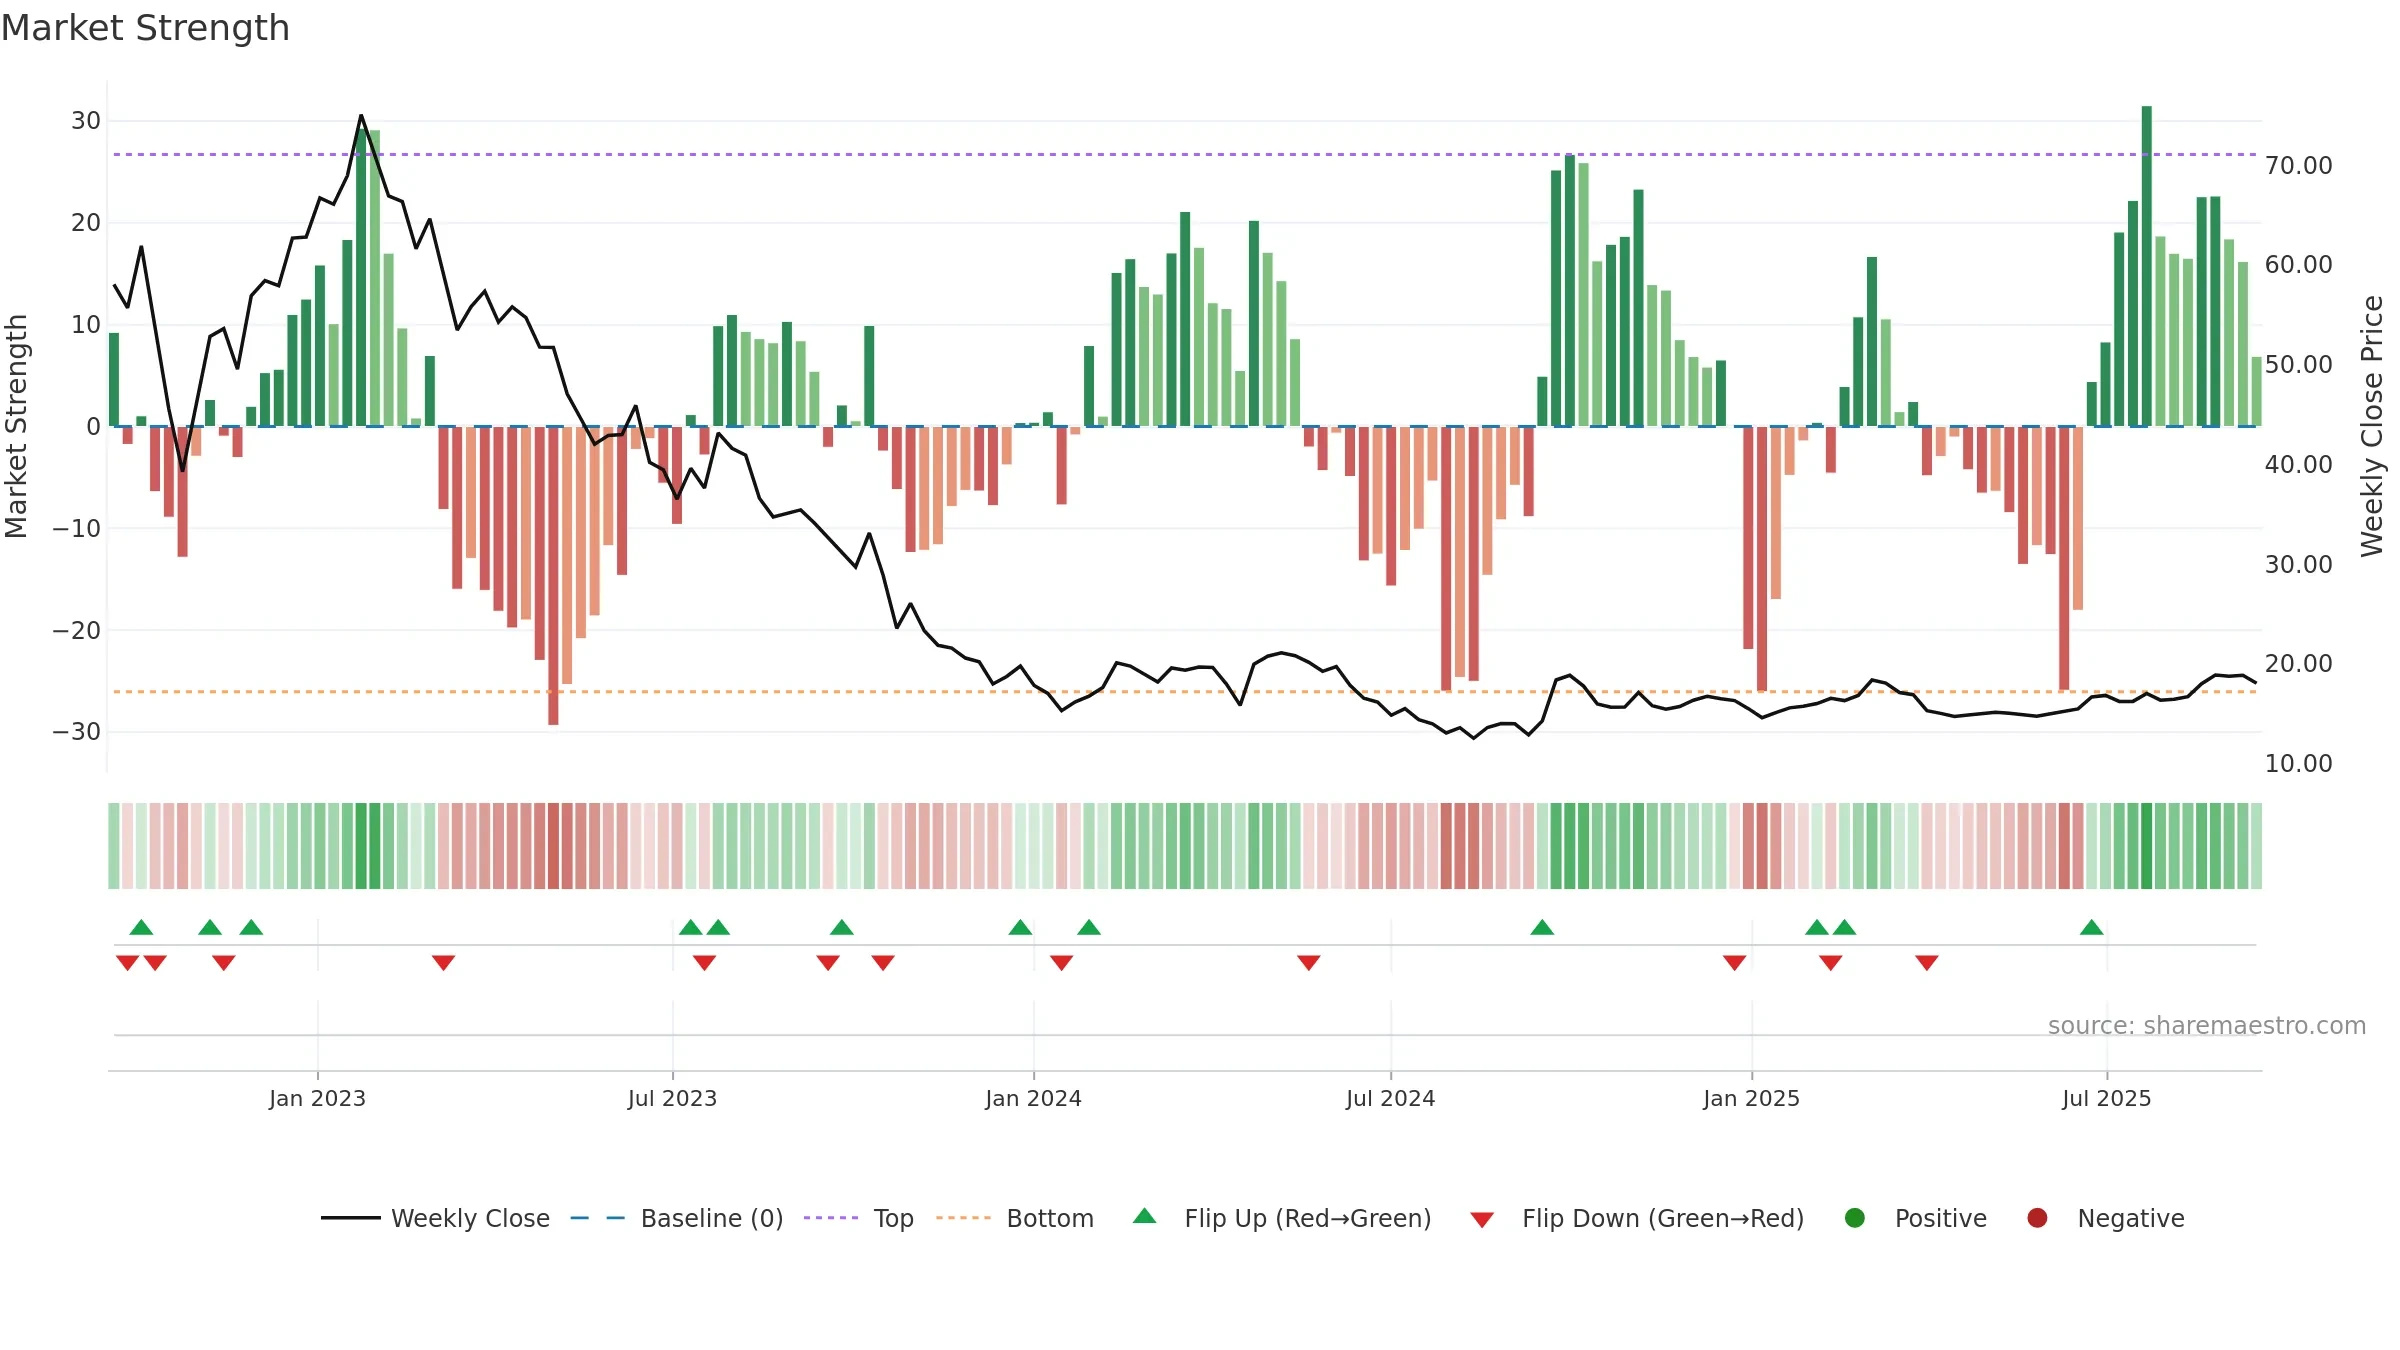Image resolution: width=2400 pixels, height=1350 pixels.
Task: Click the last flip-up marker near Jul 2025
Action: (x=2092, y=927)
